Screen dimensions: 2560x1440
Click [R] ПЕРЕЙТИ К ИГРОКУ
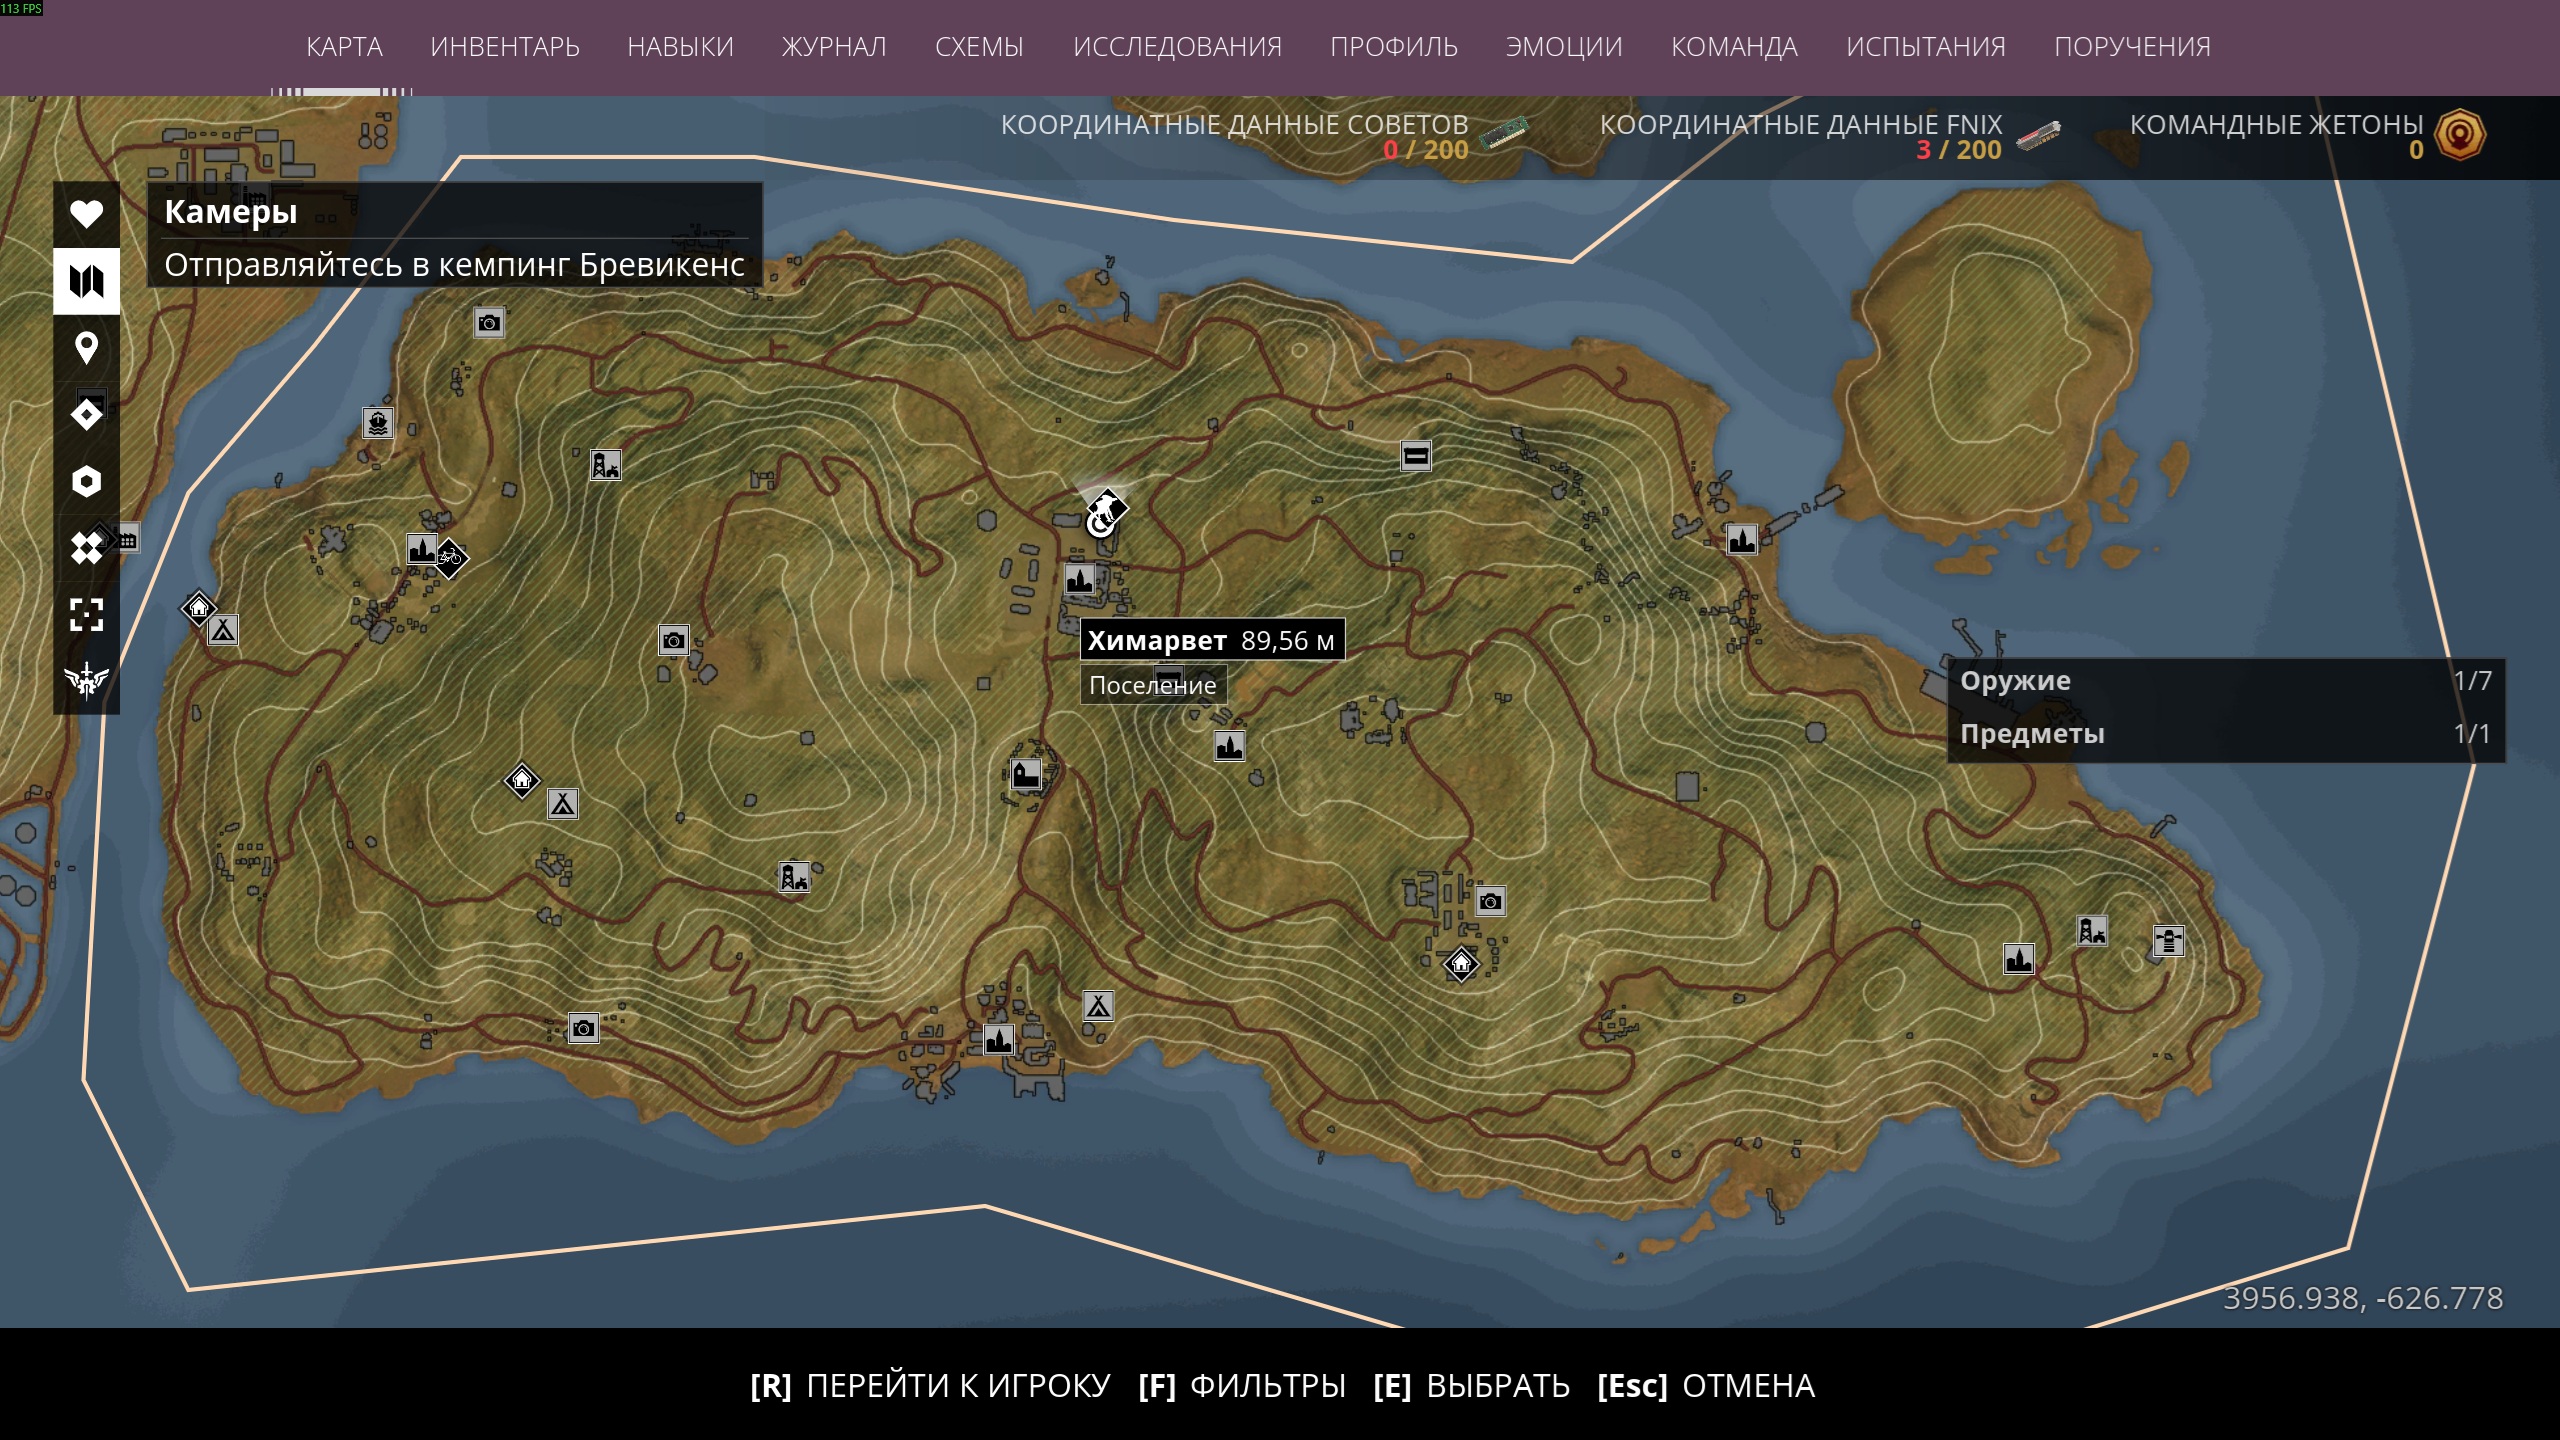pyautogui.click(x=930, y=1386)
